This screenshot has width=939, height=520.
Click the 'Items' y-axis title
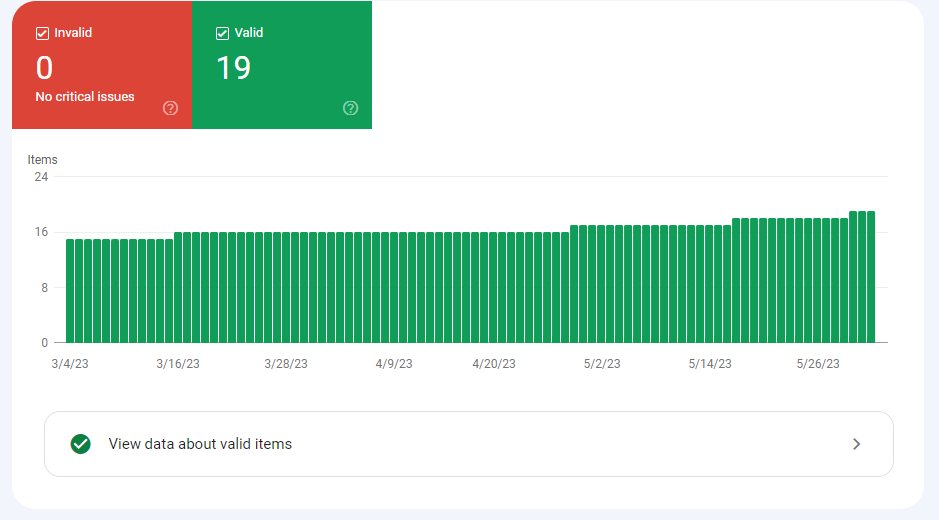click(43, 160)
